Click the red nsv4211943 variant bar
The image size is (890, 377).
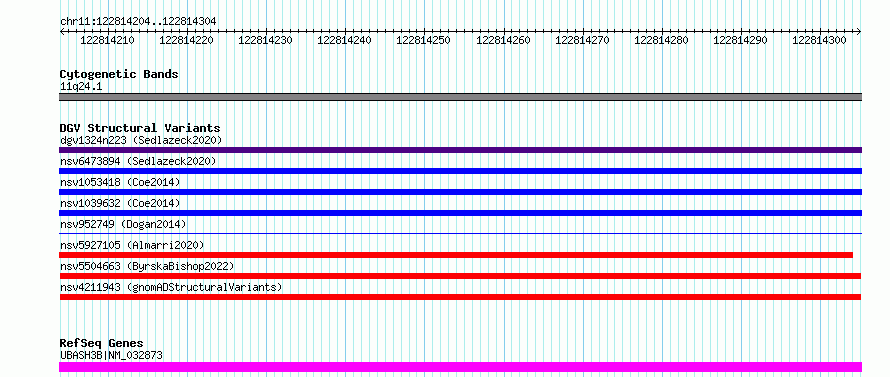[x=460, y=297]
